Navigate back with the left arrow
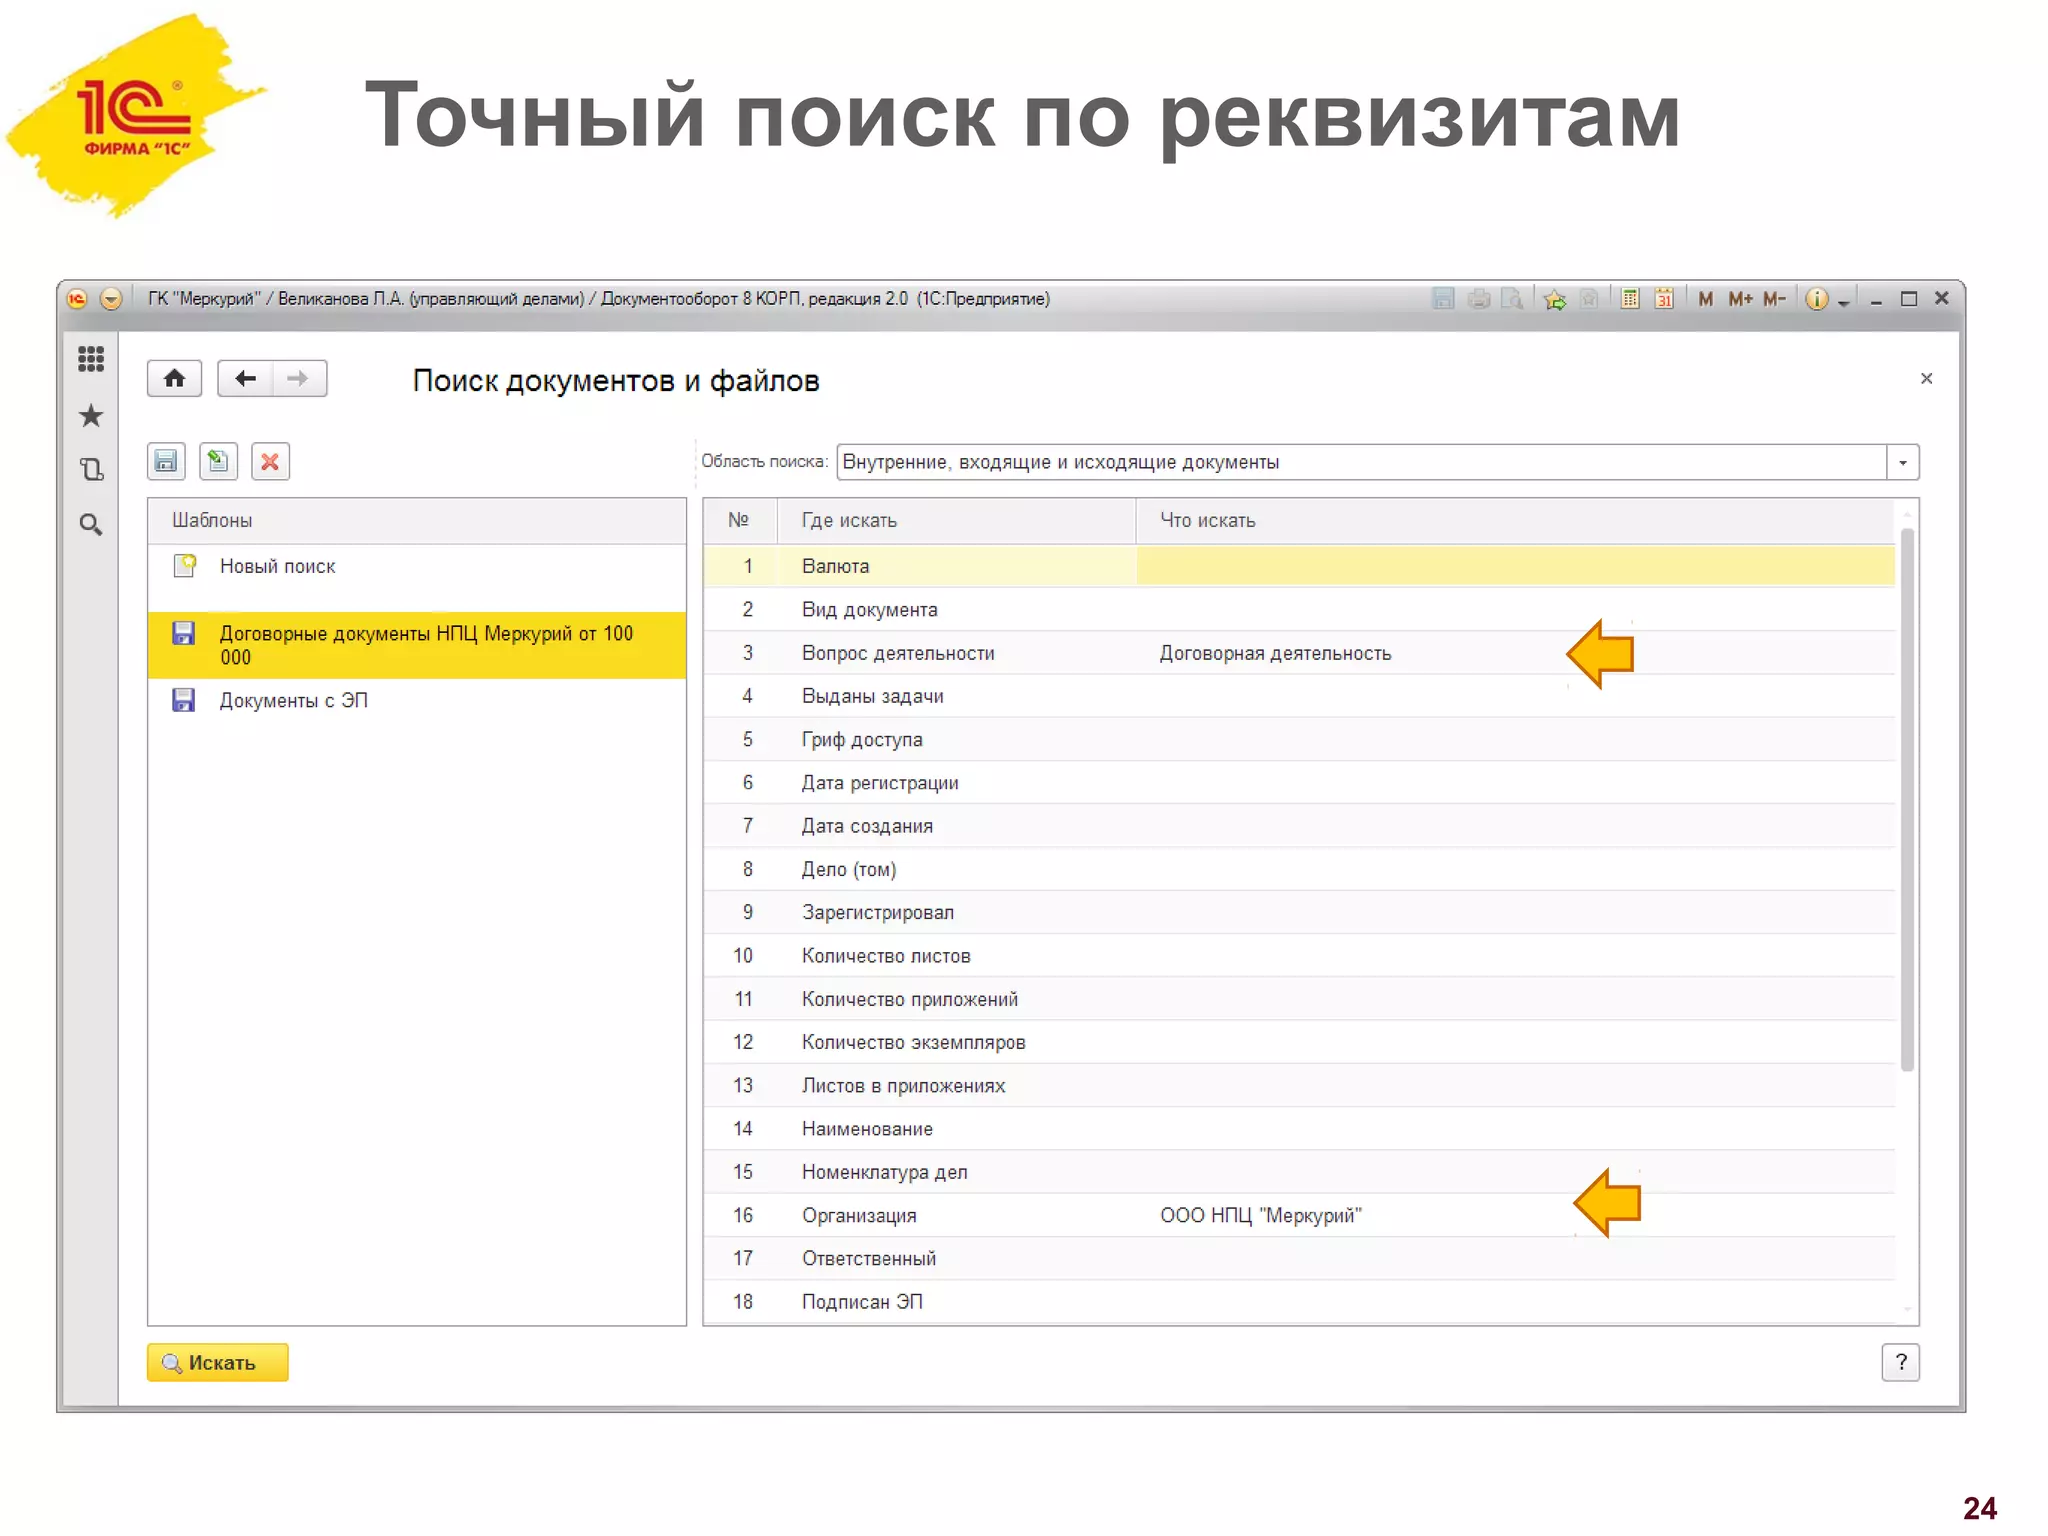The image size is (2048, 1536). pos(245,379)
